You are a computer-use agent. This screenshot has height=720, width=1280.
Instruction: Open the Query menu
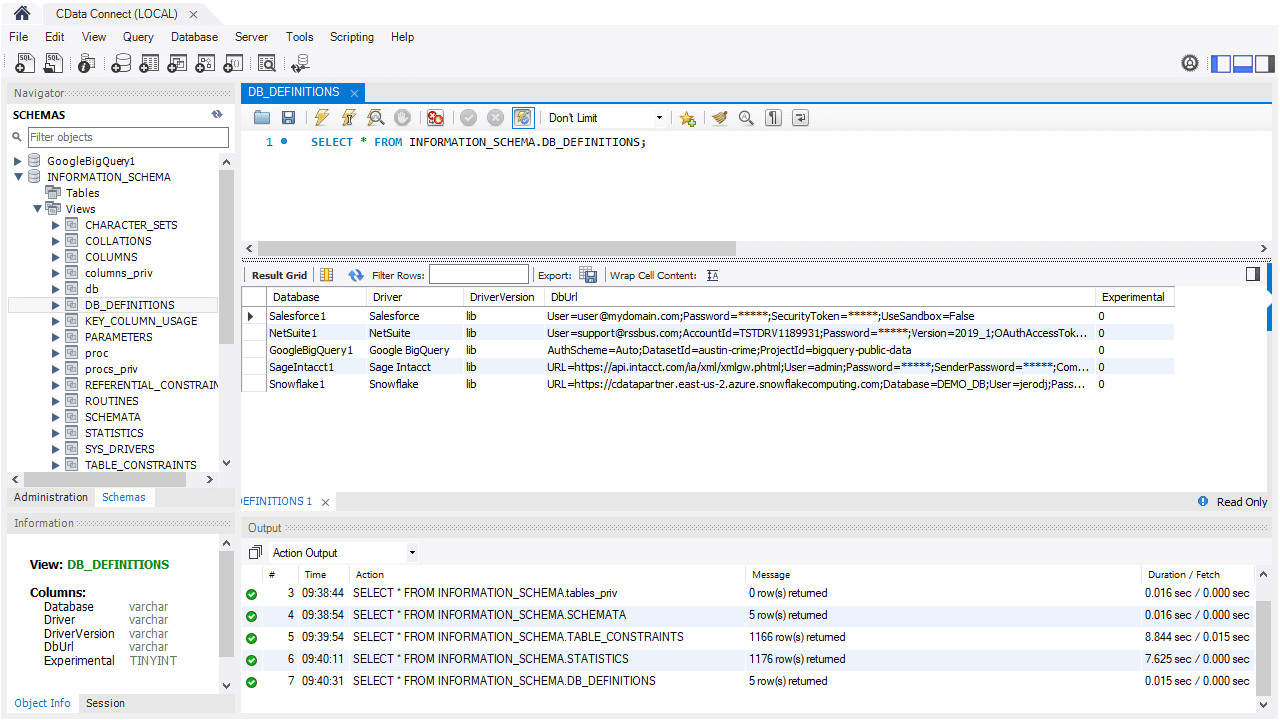tap(138, 37)
